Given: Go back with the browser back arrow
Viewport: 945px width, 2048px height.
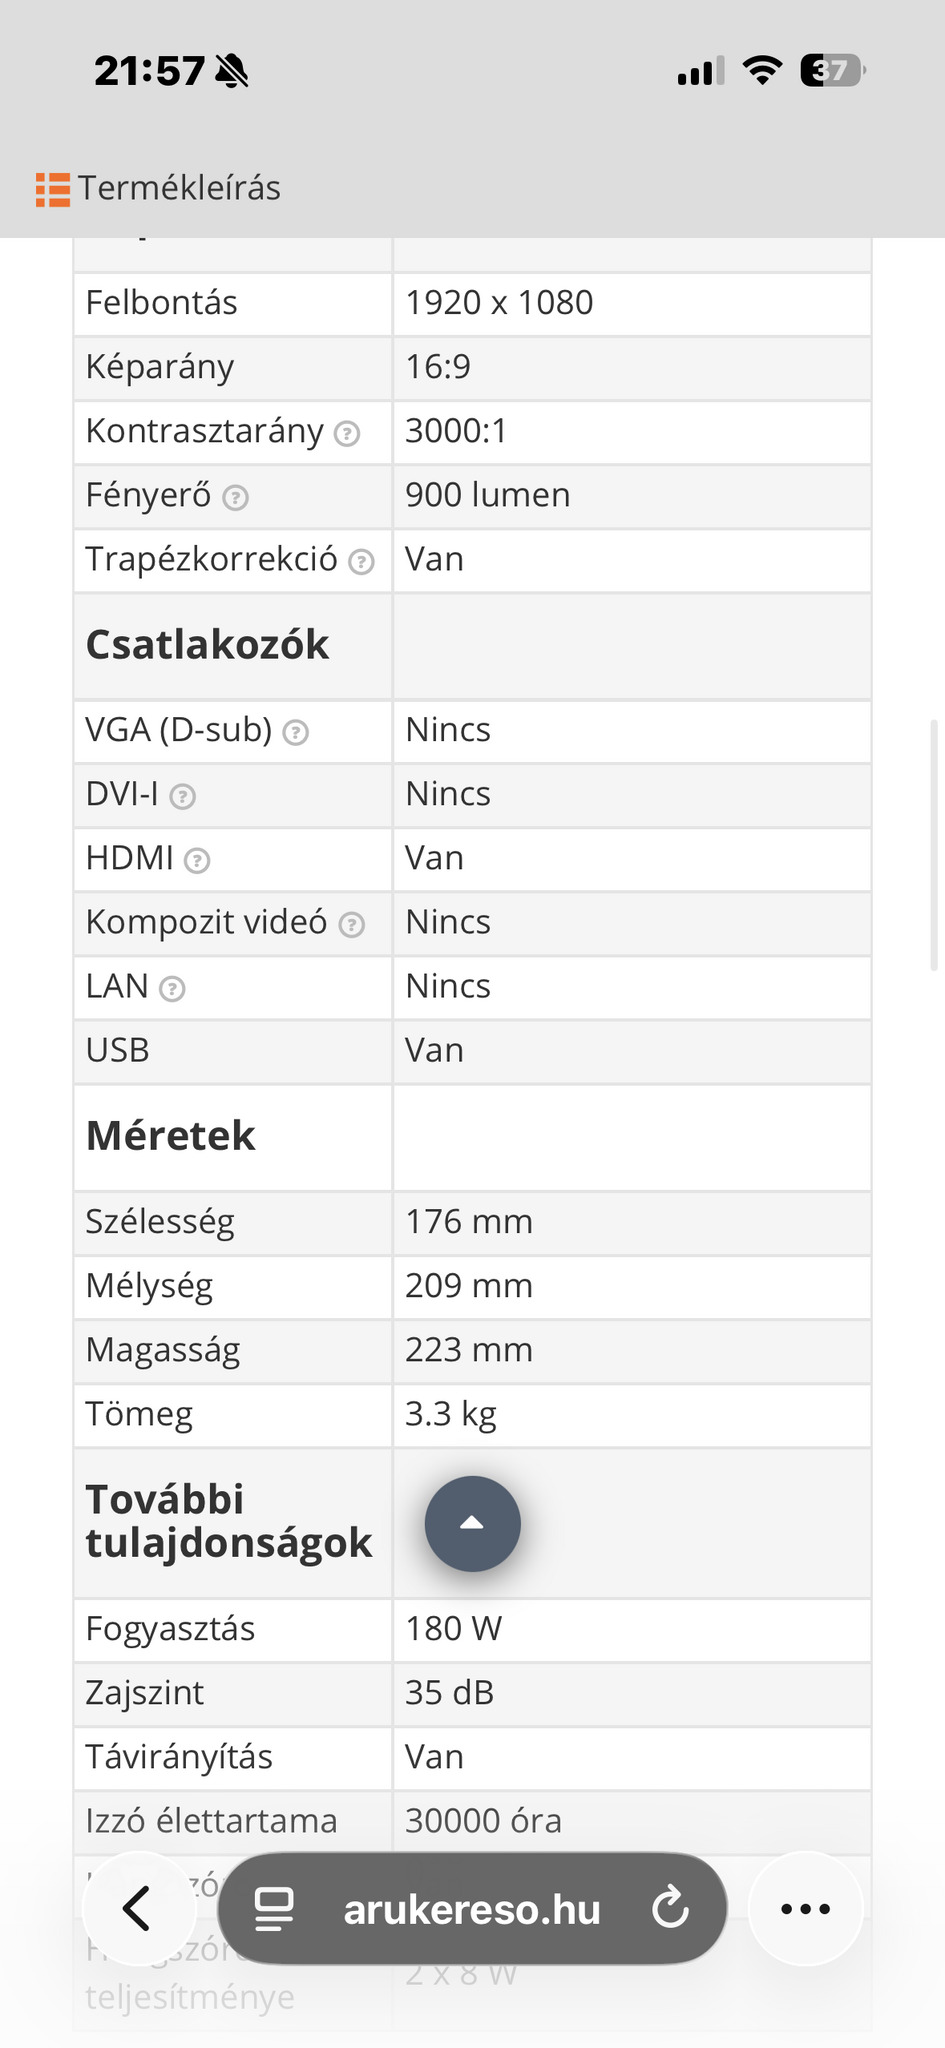Looking at the screenshot, I should tap(138, 1909).
